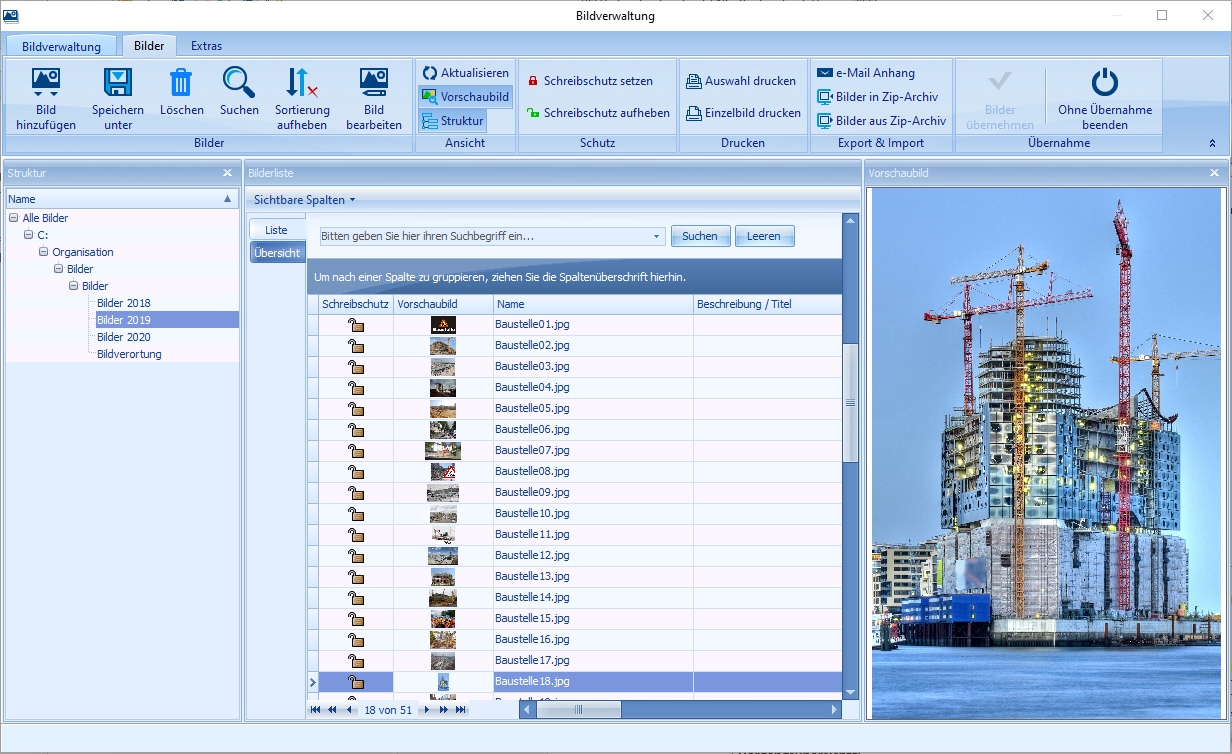The height and width of the screenshot is (754, 1232).
Task: Send as e-Mail Anhang
Action: coord(866,73)
